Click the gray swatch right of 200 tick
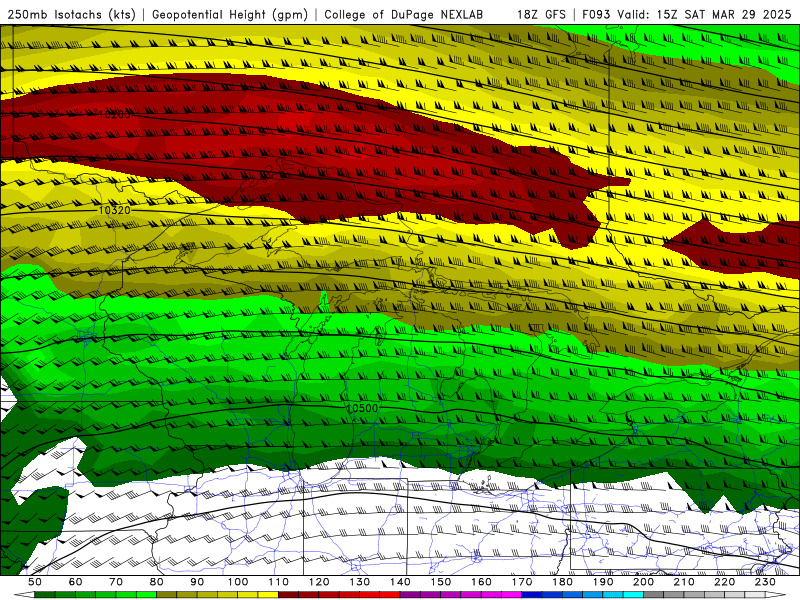This screenshot has height=600, width=800. [654, 595]
